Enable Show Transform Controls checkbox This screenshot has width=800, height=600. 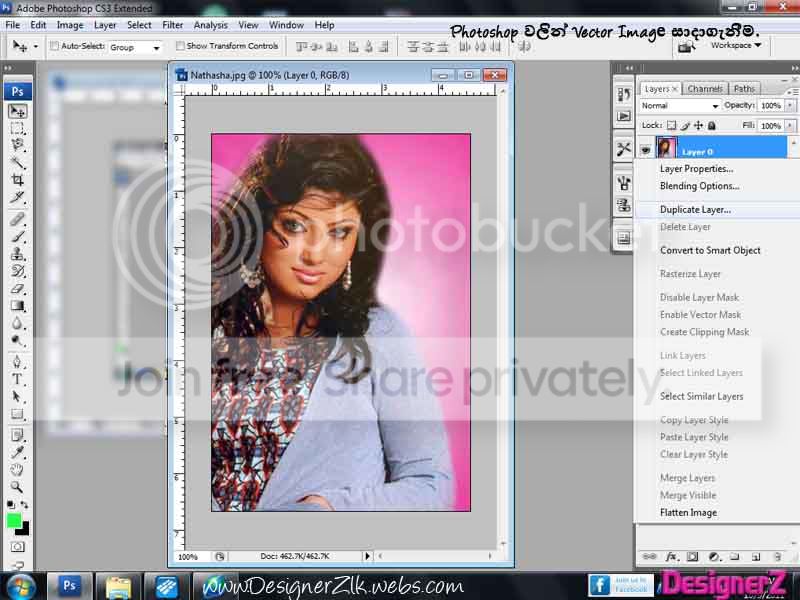pos(180,46)
